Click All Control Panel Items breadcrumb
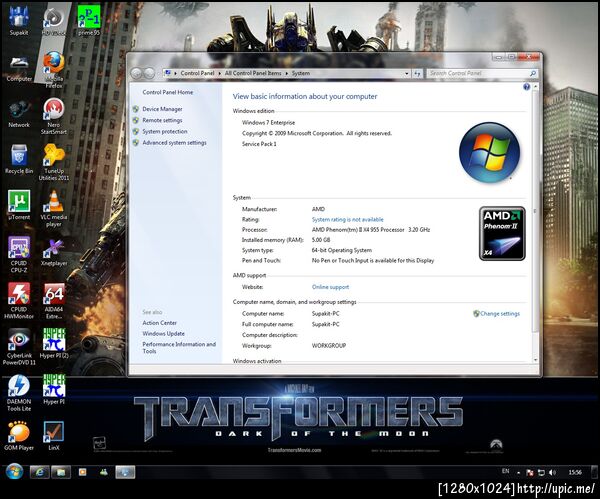 (x=253, y=73)
